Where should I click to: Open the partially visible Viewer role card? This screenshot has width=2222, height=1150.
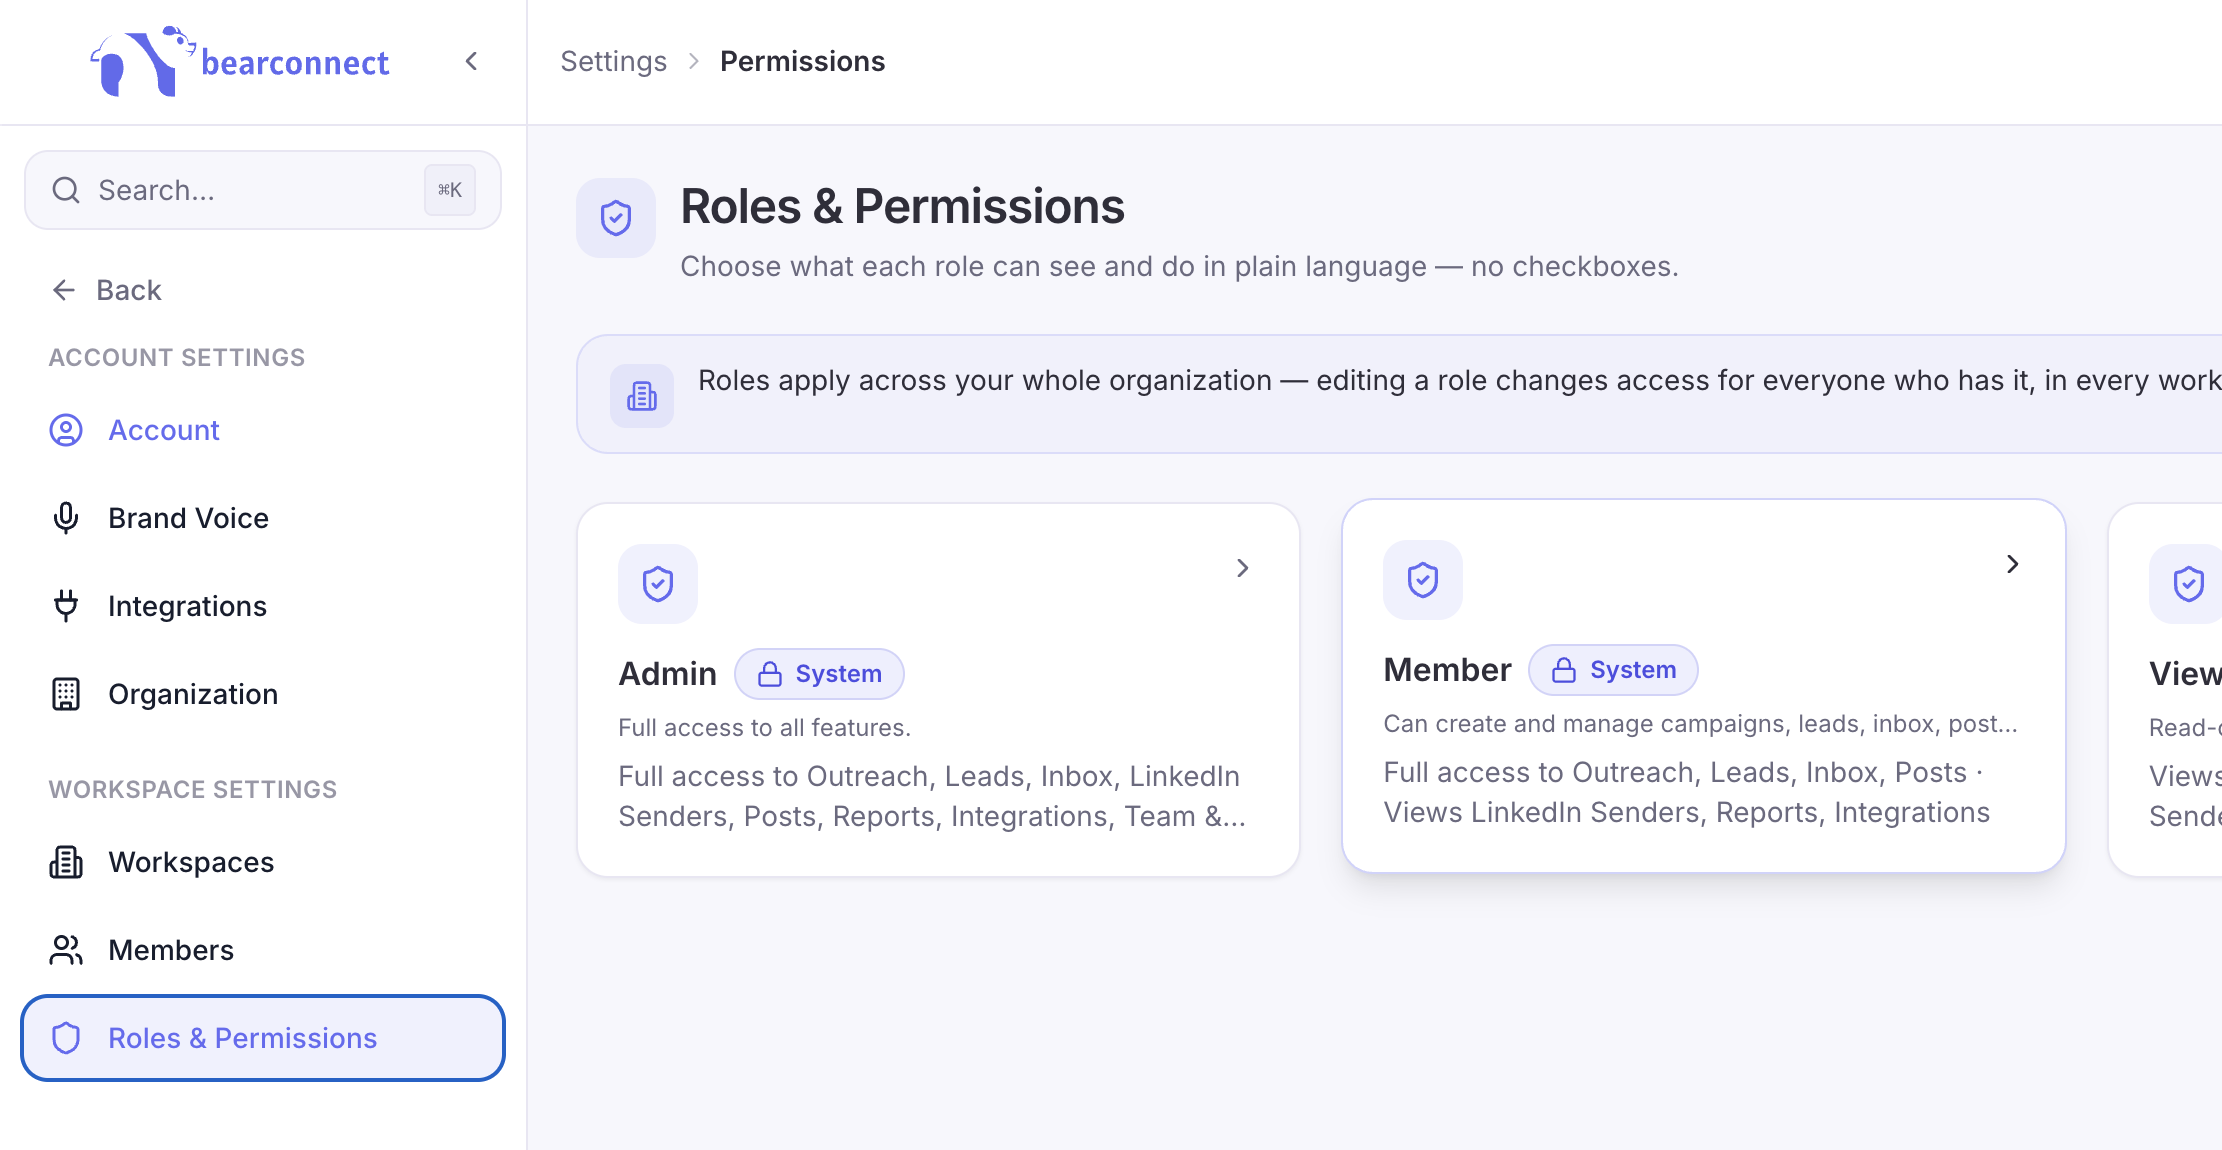[x=2166, y=690]
